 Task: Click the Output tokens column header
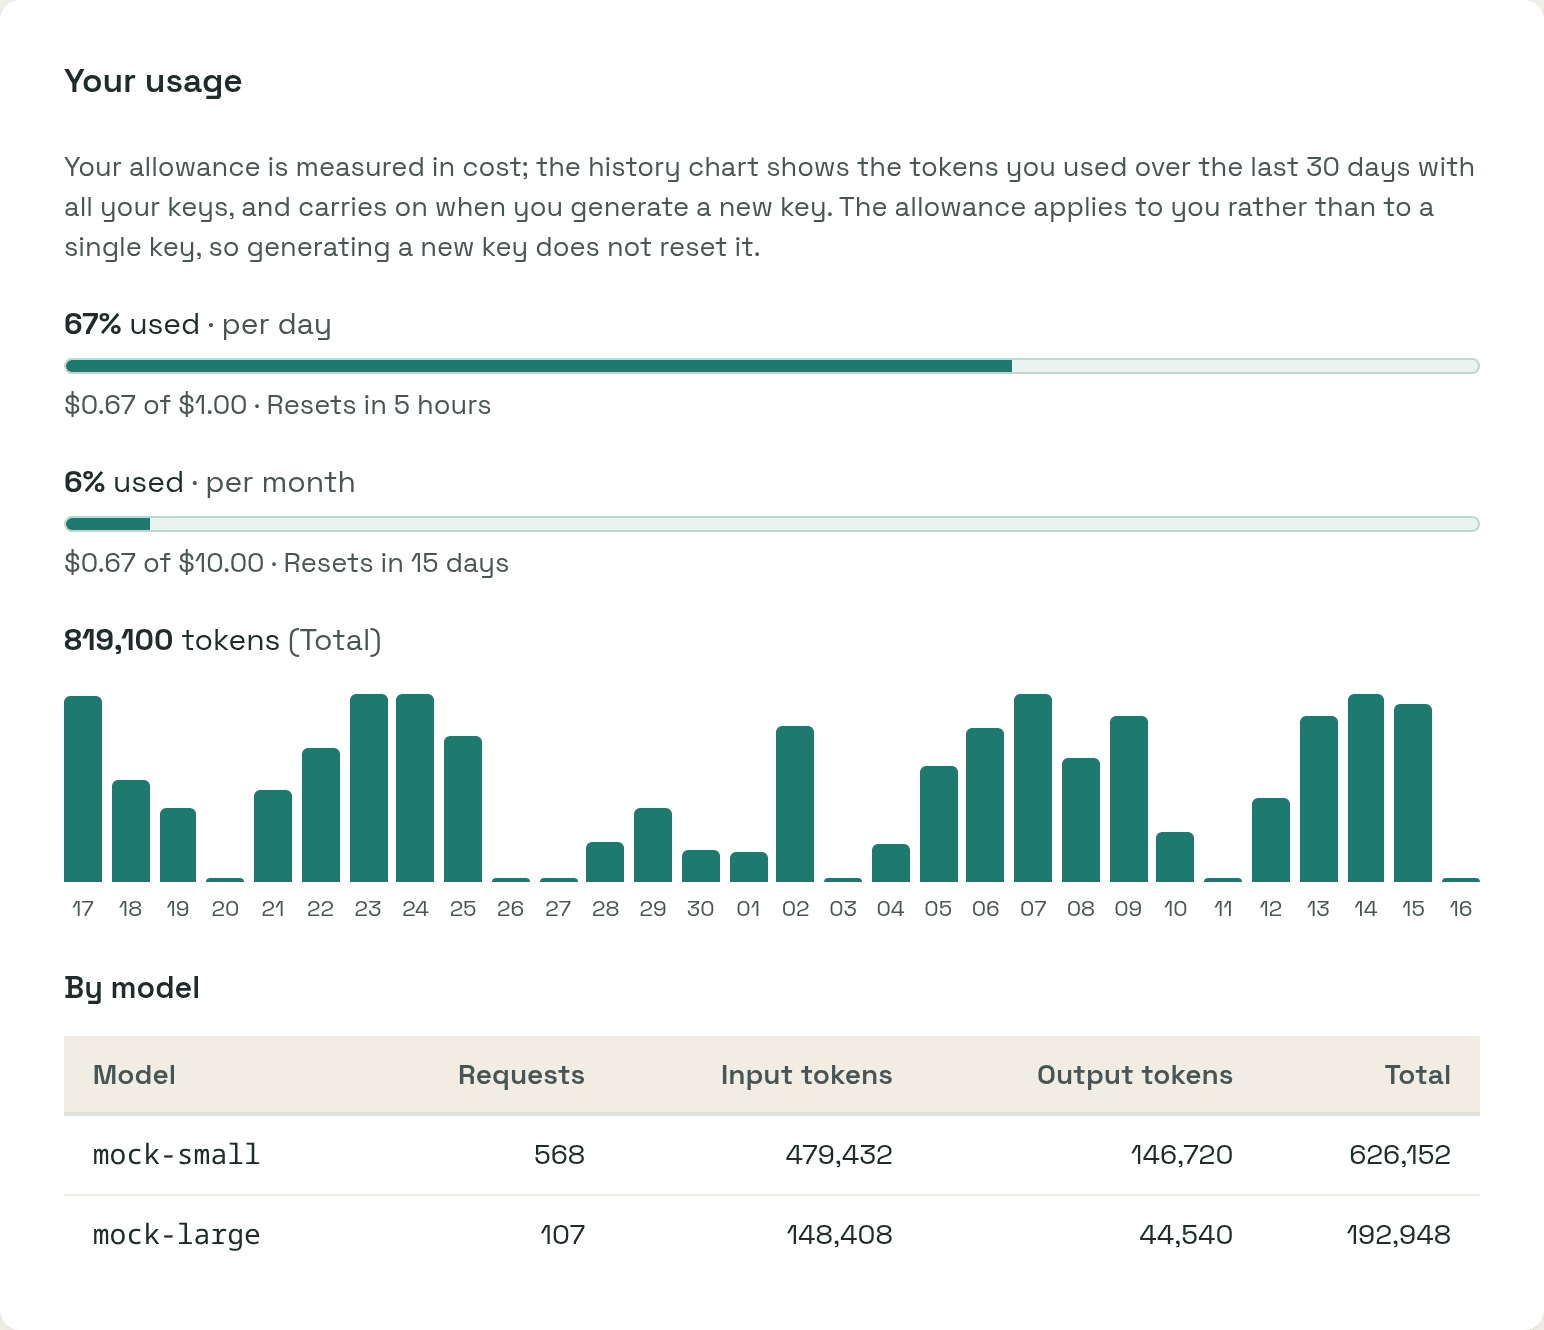1135,1075
